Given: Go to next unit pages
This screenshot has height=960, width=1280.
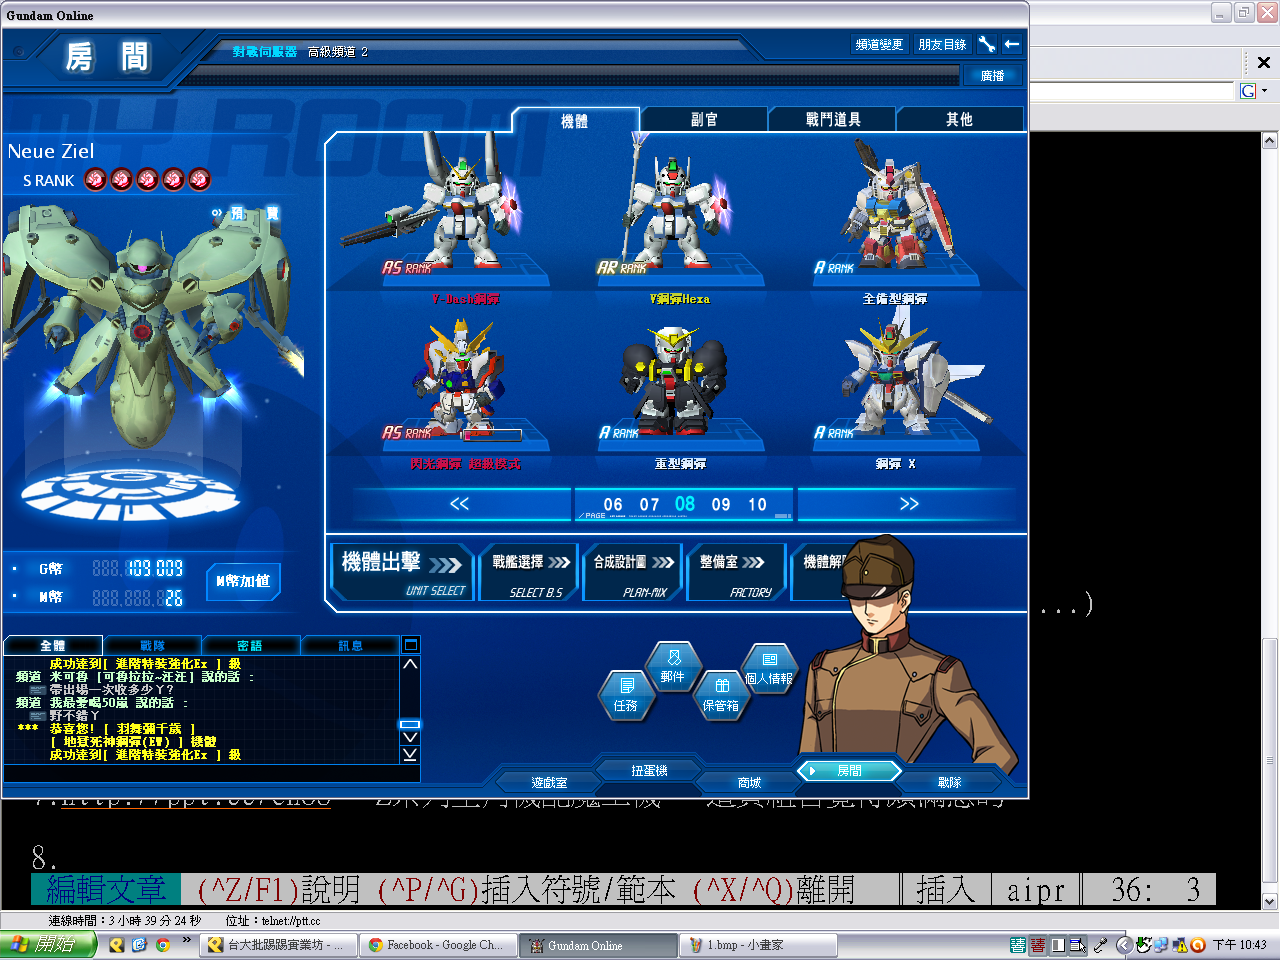Looking at the screenshot, I should tap(908, 504).
